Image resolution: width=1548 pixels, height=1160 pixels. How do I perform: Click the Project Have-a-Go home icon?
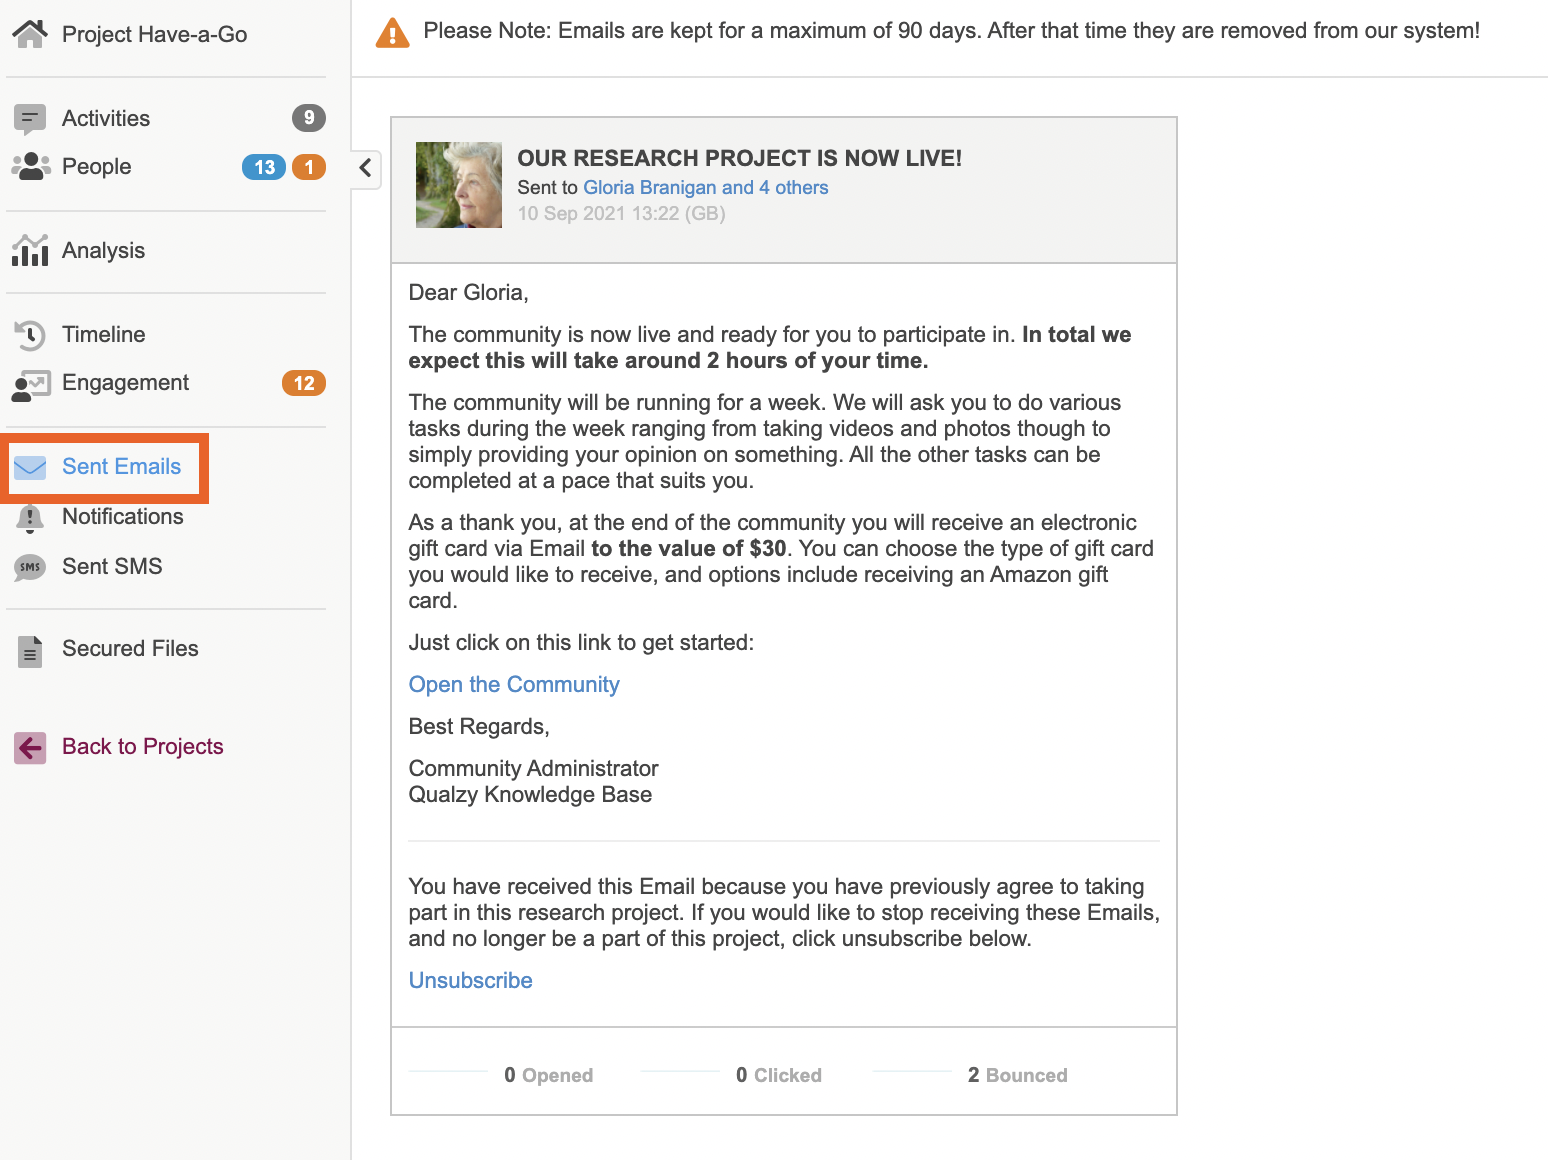point(30,34)
